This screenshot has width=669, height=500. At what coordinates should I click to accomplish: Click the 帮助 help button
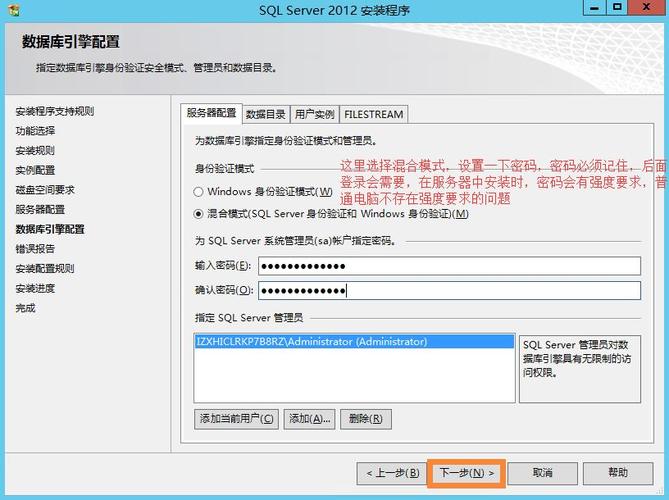[x=618, y=473]
